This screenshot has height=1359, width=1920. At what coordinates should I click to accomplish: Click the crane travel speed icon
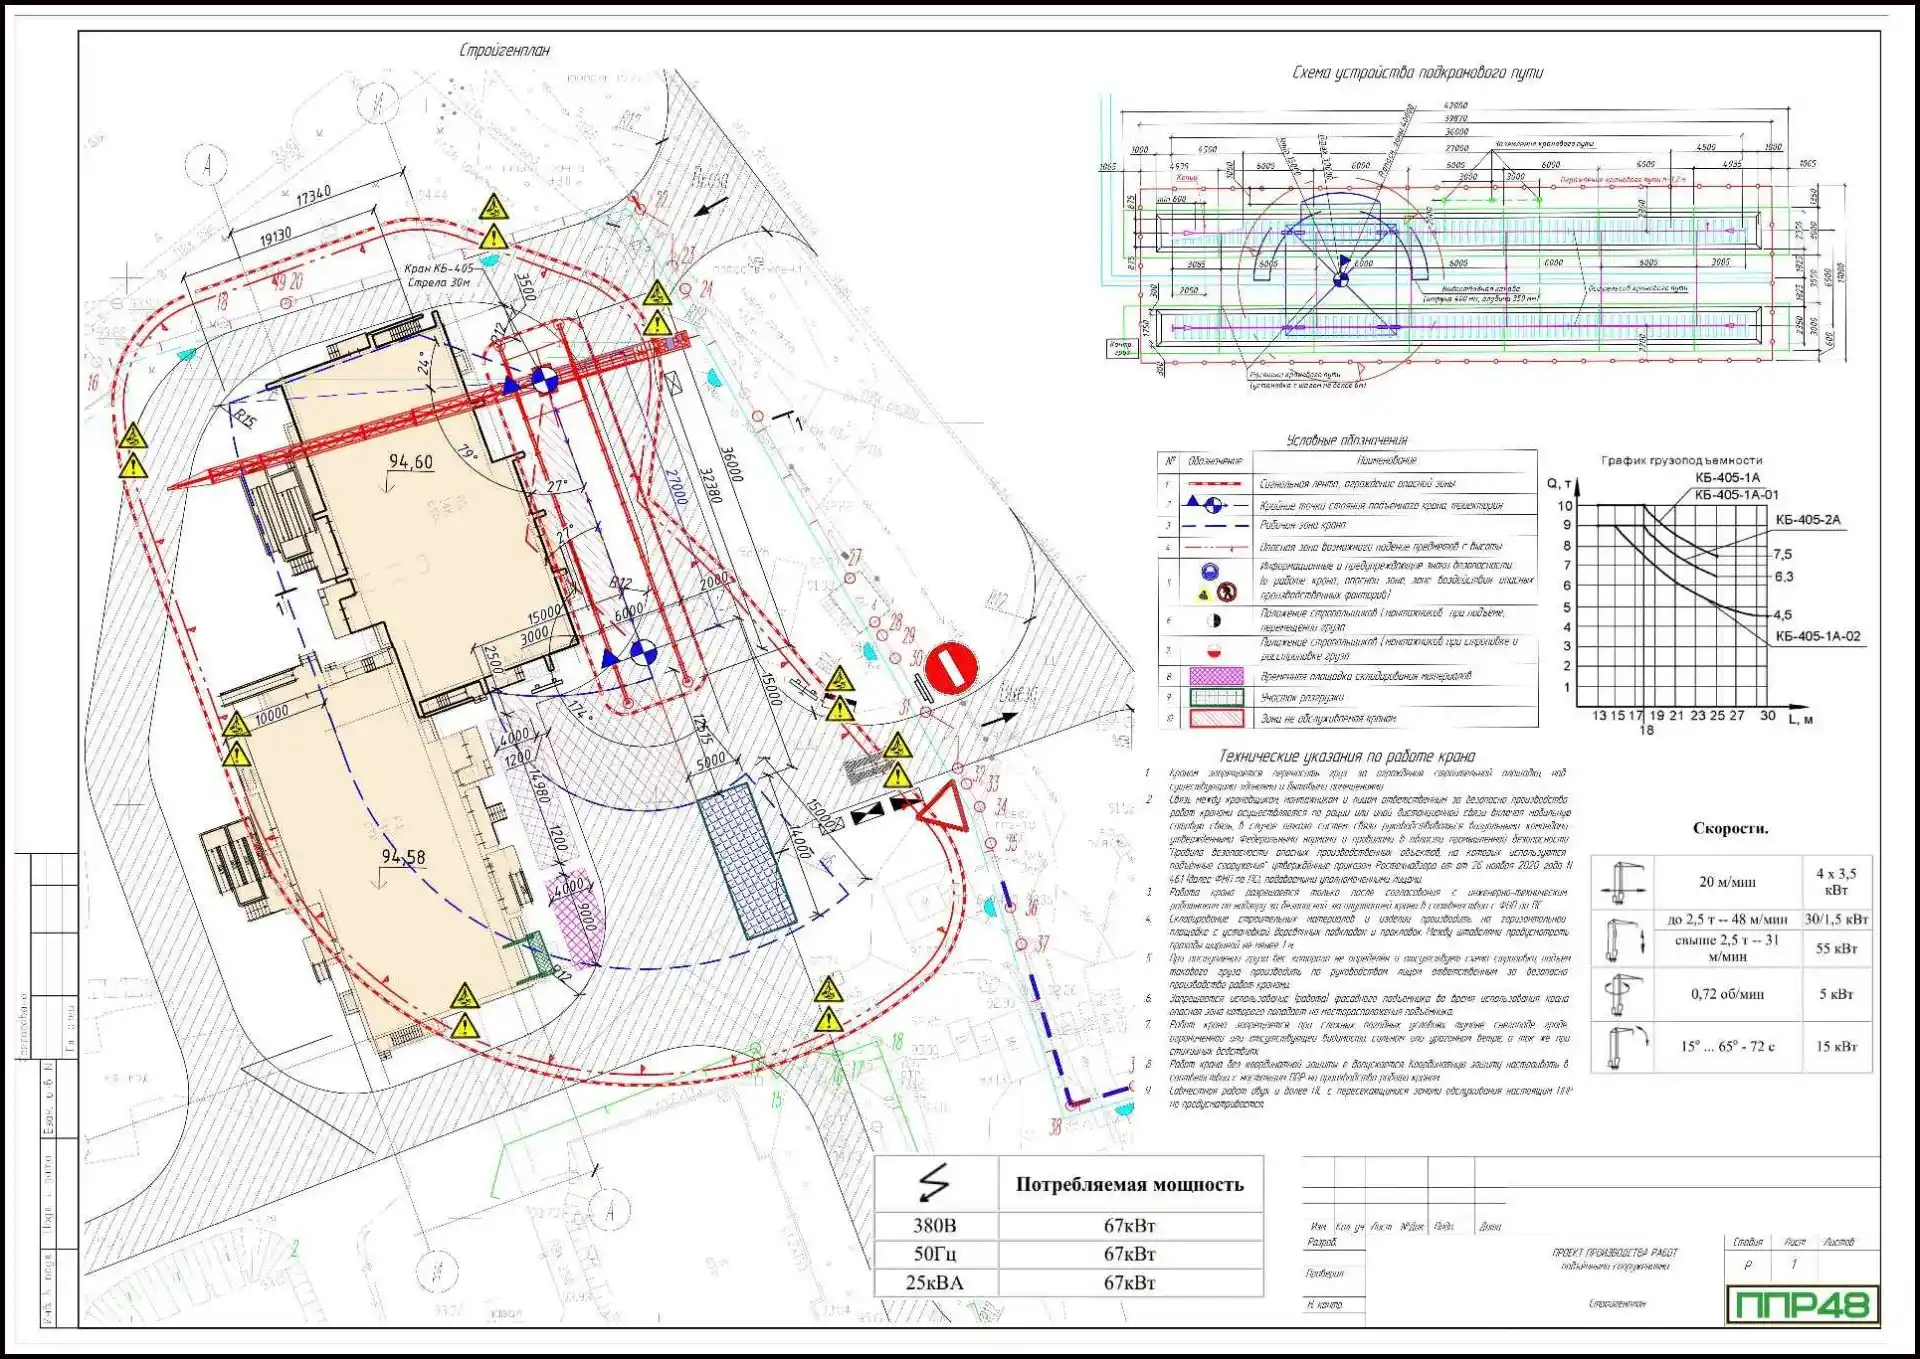click(1622, 882)
